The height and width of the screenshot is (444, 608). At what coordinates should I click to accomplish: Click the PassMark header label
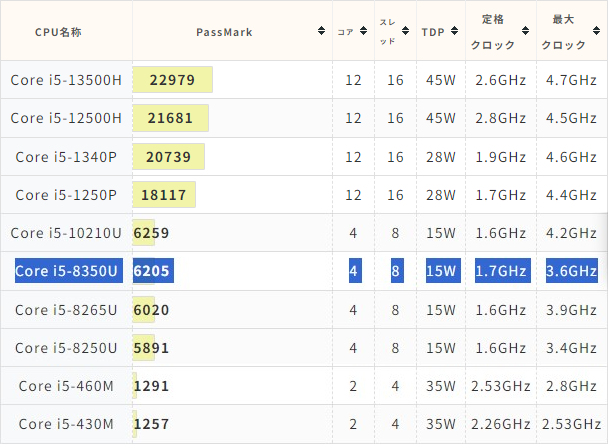click(224, 32)
